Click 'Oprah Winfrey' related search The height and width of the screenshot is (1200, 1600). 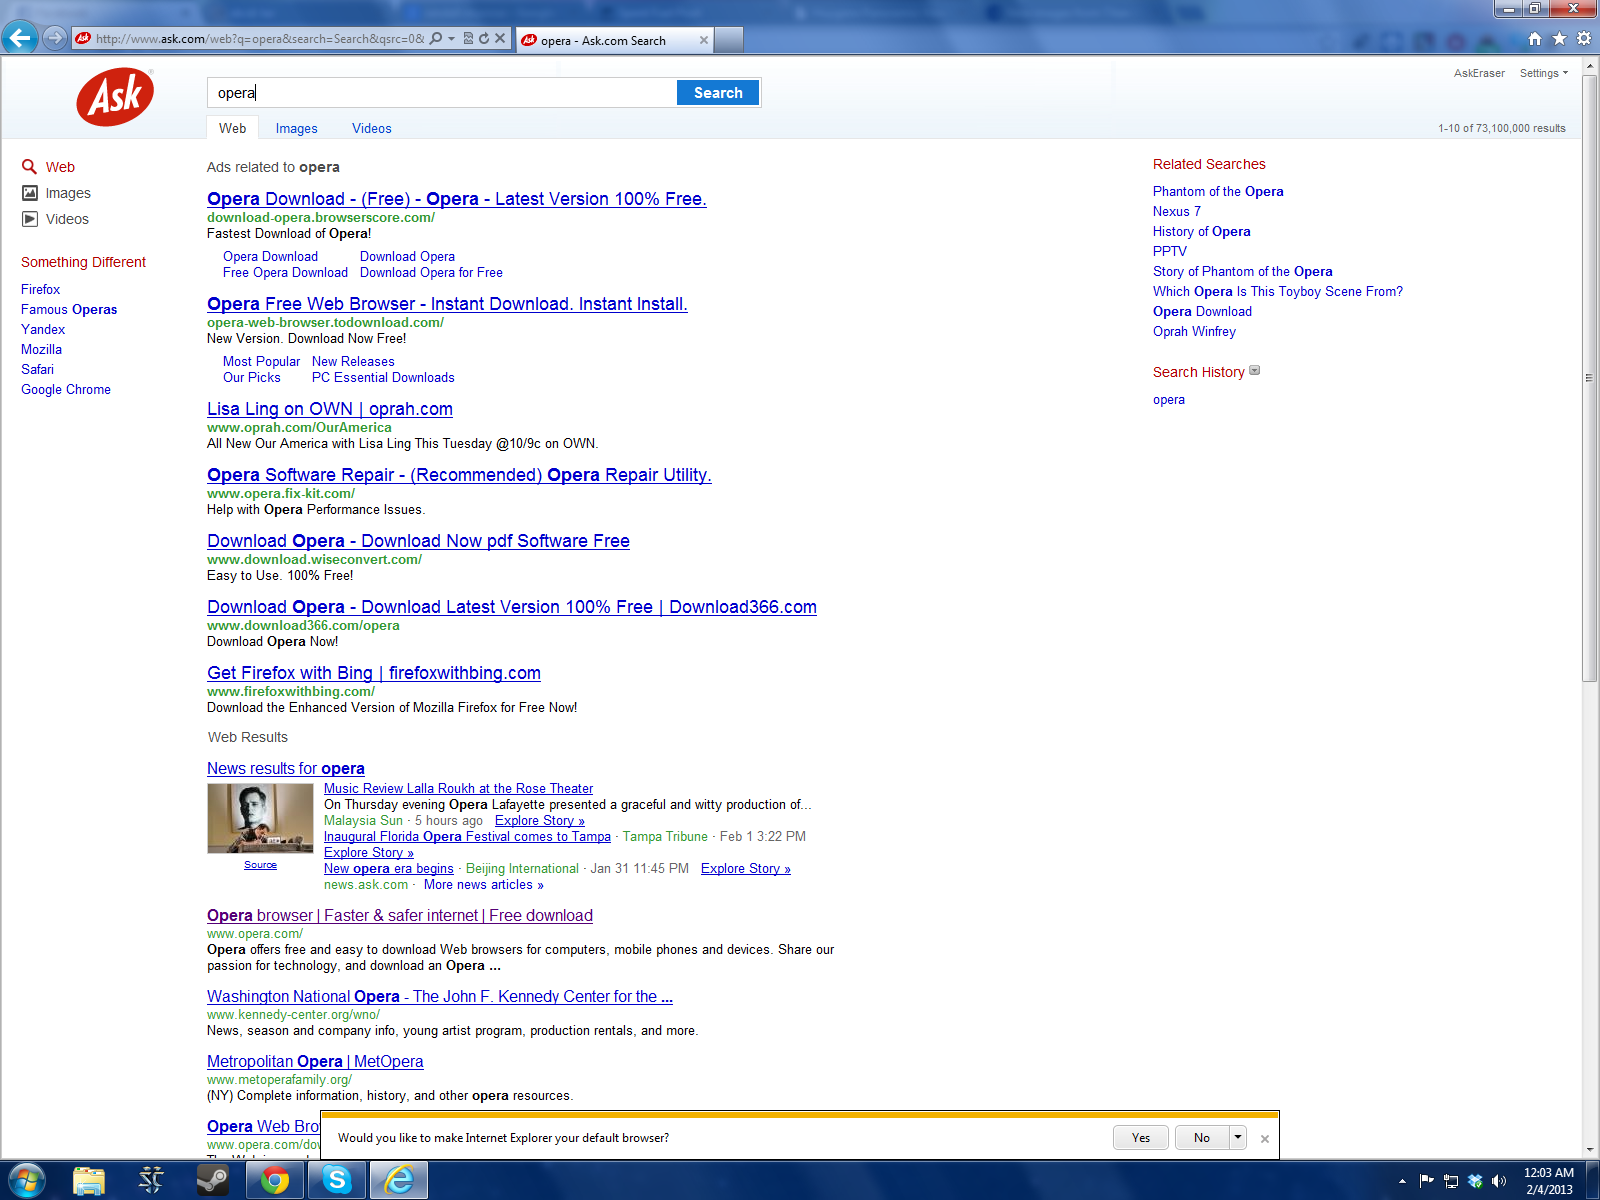pos(1194,331)
